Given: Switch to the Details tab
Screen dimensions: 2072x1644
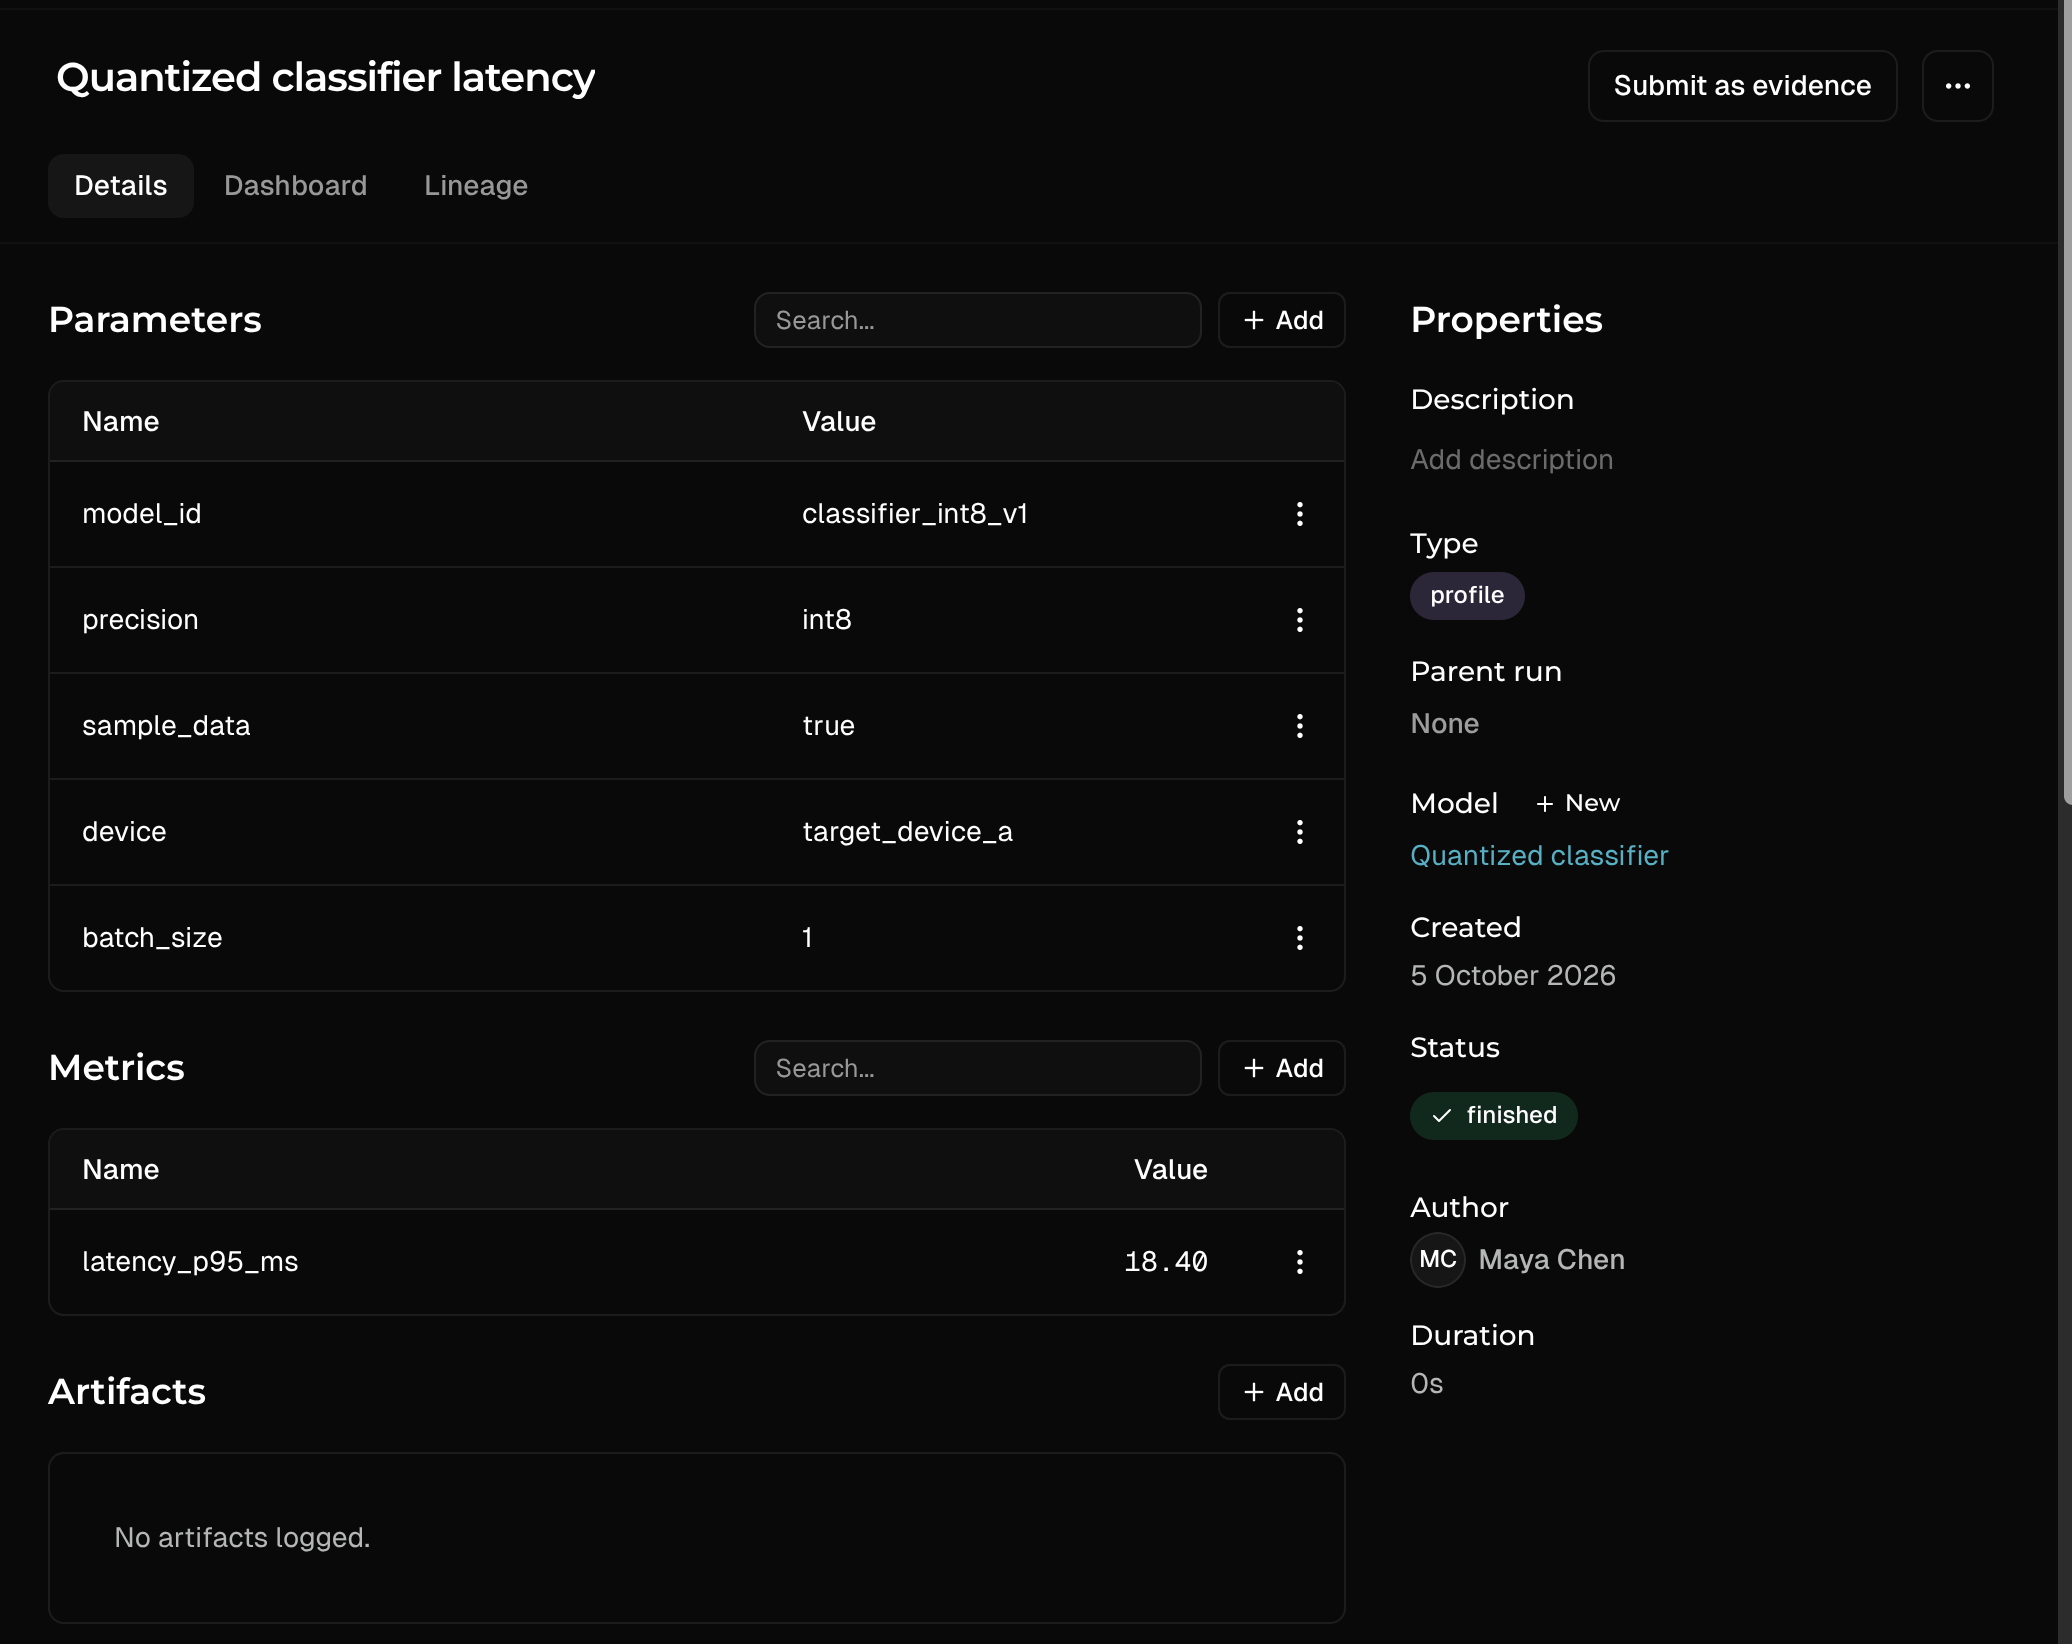Looking at the screenshot, I should click(x=121, y=186).
